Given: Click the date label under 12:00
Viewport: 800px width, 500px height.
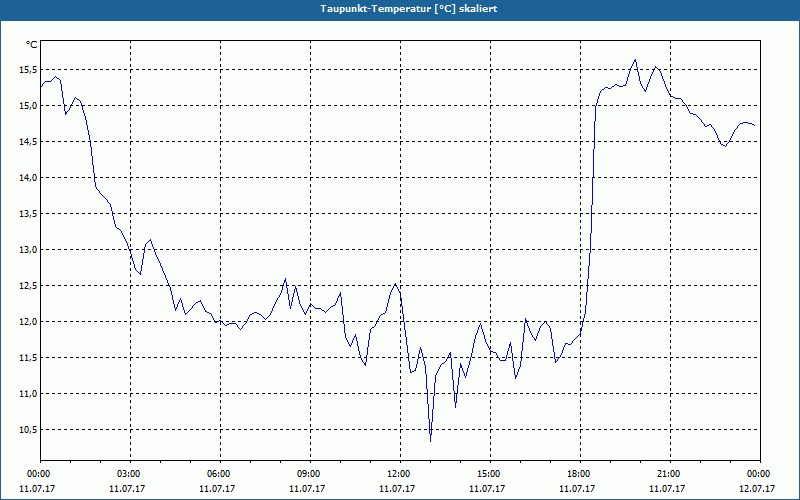Looking at the screenshot, I should 397,488.
